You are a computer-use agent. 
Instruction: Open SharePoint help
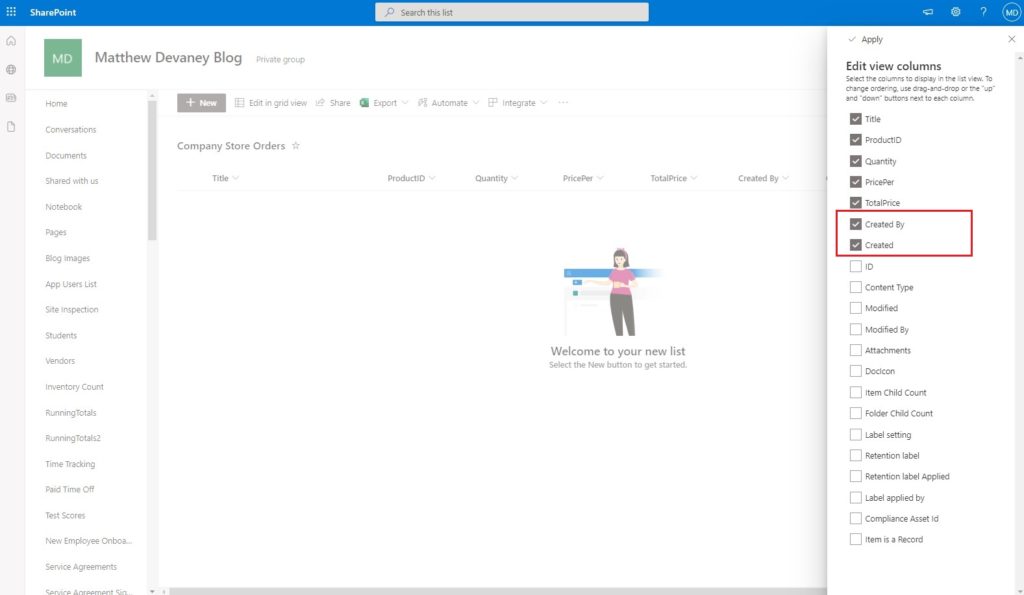pyautogui.click(x=983, y=11)
